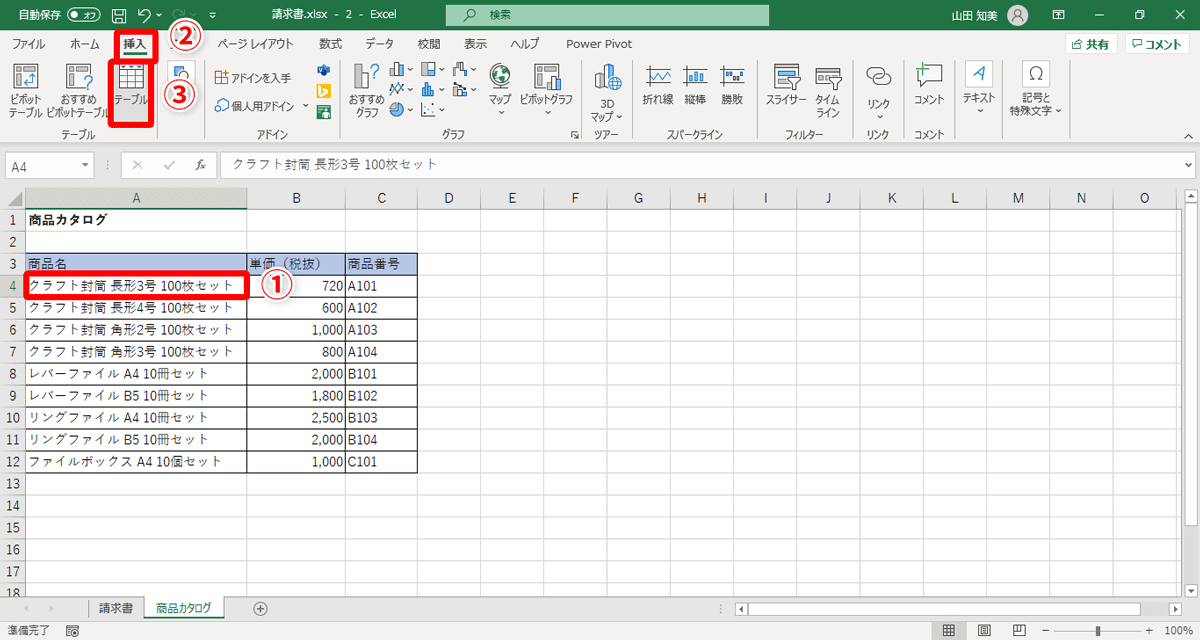Select the 請求書 sheet tab
The height and width of the screenshot is (640, 1200).
click(115, 607)
